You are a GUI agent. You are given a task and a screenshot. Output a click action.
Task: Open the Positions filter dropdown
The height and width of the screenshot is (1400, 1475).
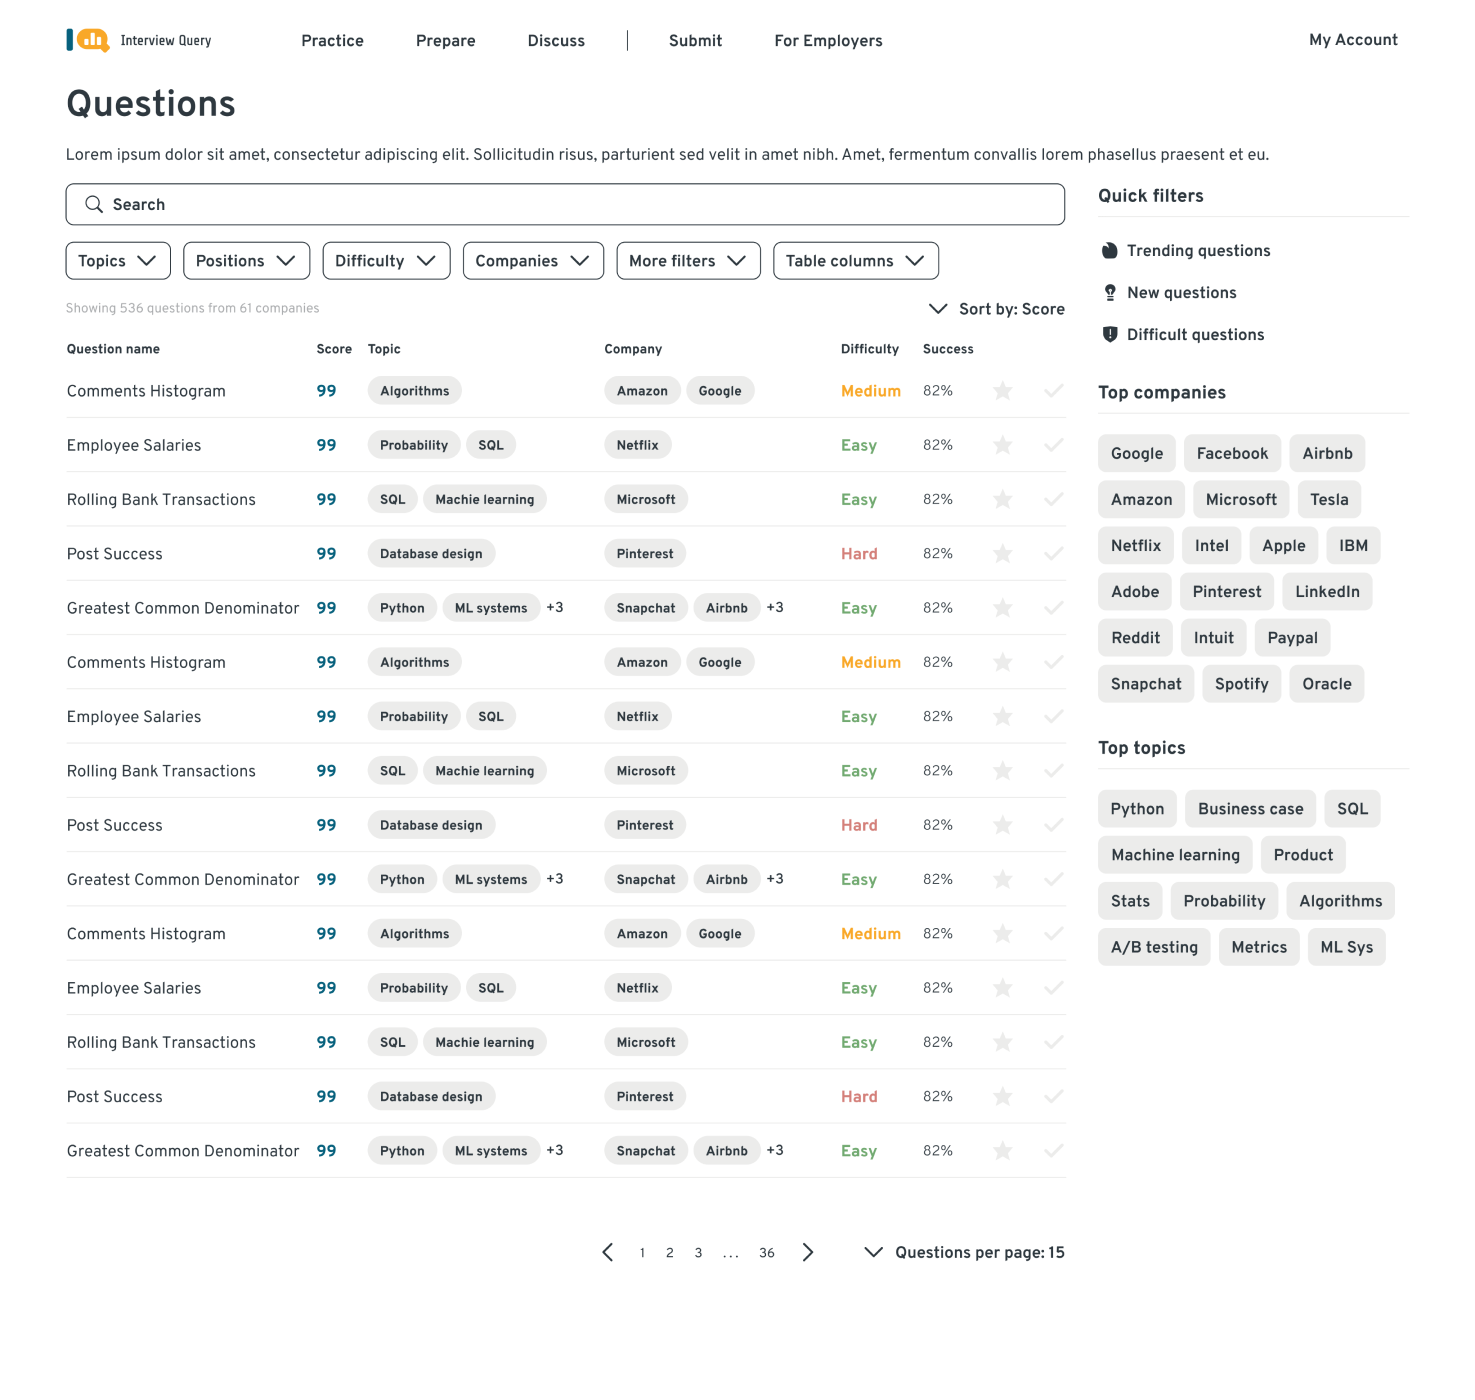(246, 261)
